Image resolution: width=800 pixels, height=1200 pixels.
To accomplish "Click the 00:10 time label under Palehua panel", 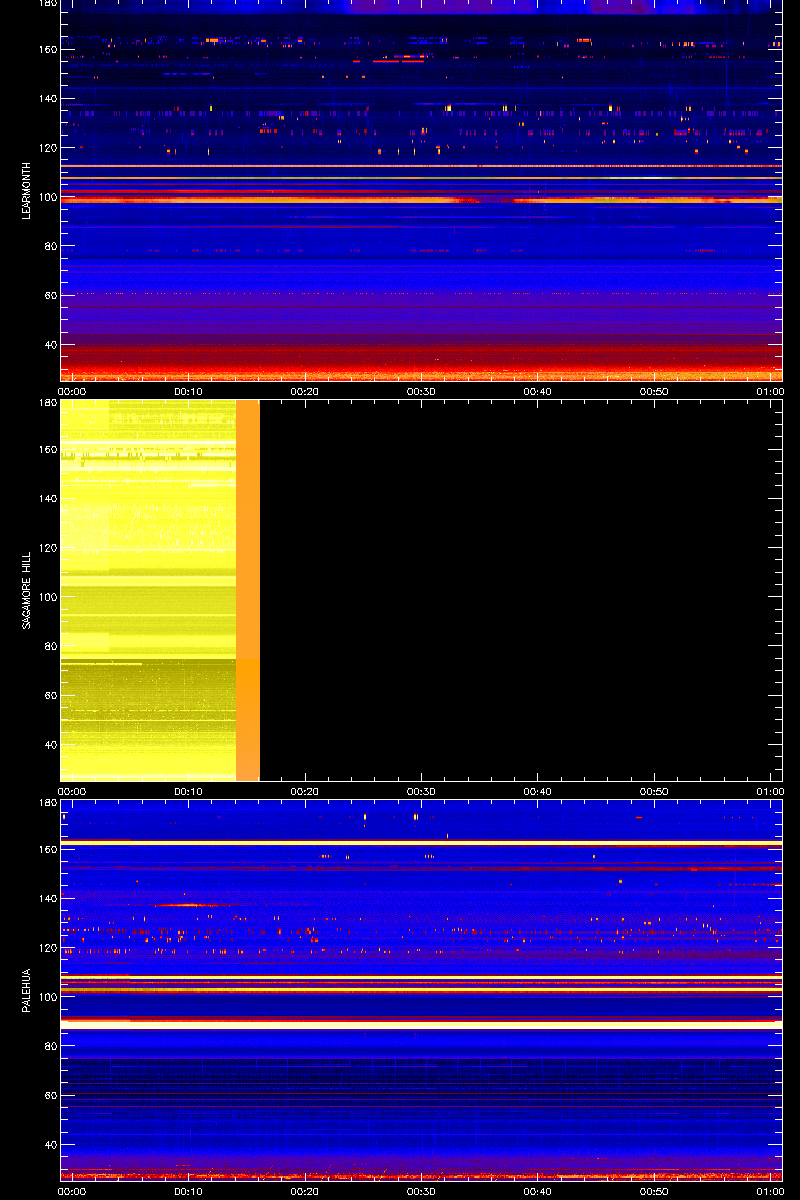I will coord(188,1192).
